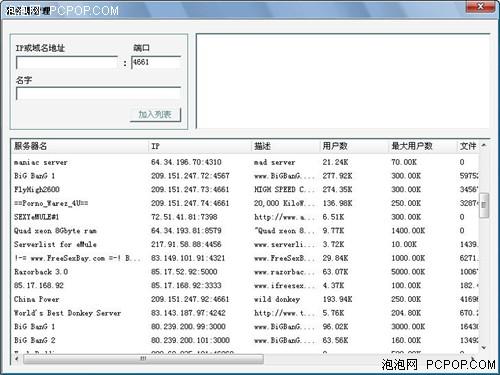Click max users value 5000.00K
This screenshot has height=375, width=500.
pyautogui.click(x=408, y=272)
